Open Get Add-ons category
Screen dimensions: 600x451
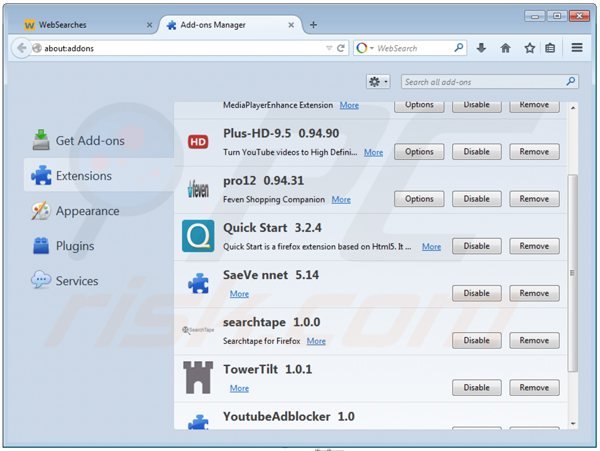99,140
